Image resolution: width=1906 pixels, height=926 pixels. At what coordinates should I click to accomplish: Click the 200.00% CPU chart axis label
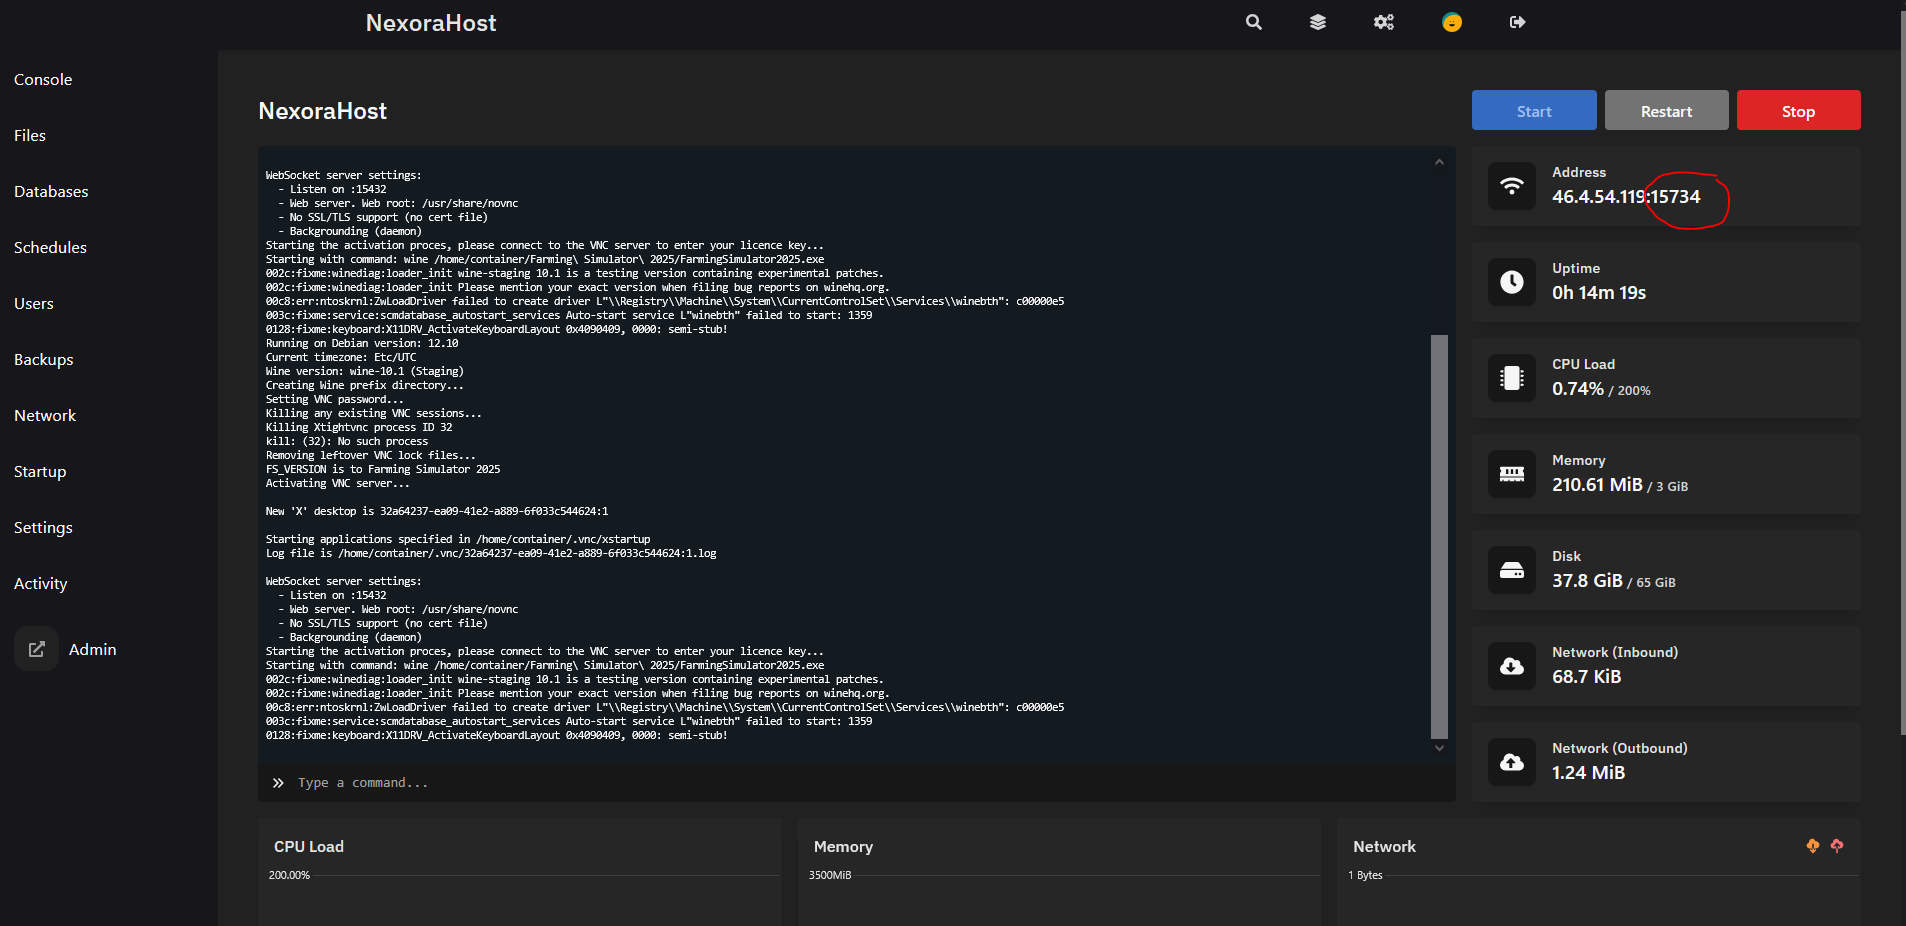[x=289, y=875]
